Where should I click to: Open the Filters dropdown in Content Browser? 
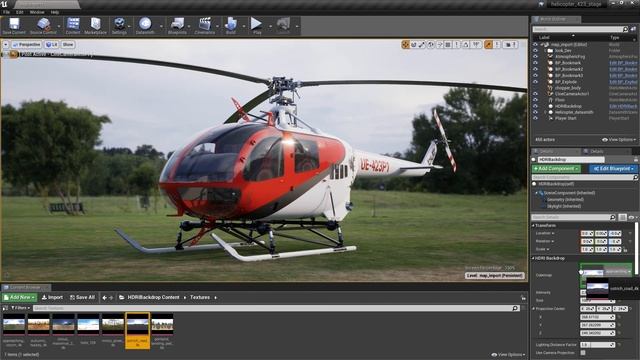(x=21, y=308)
